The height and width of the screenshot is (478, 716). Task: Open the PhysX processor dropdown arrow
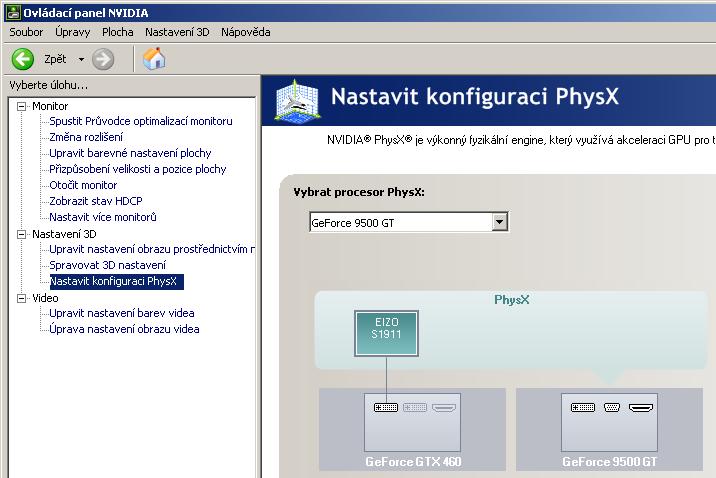(500, 222)
